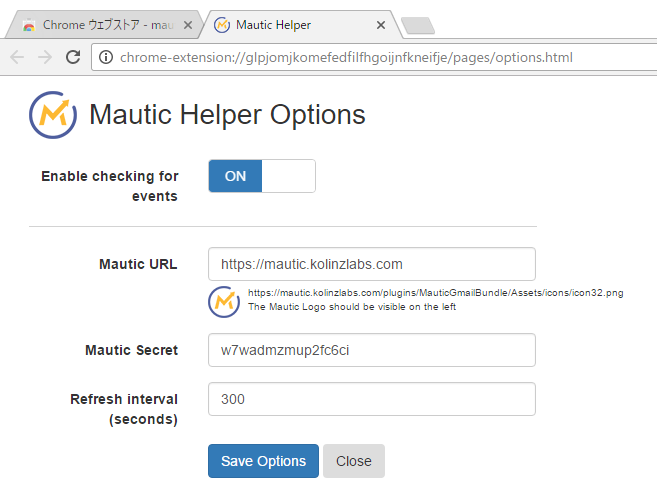
Task: Select the Refresh interval seconds field
Action: point(371,399)
